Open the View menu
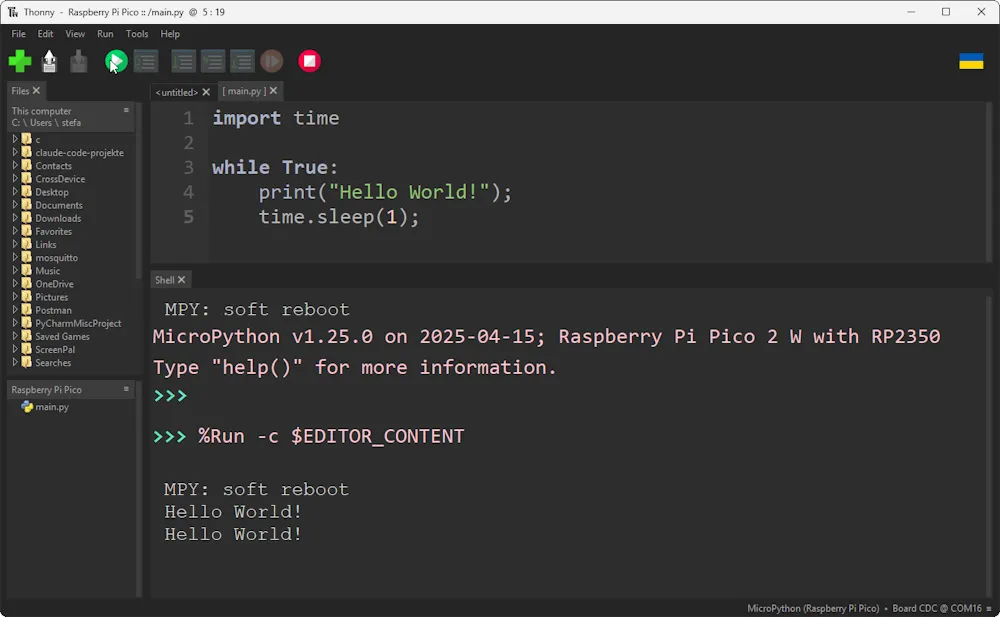Viewport: 1000px width, 617px height. click(x=75, y=34)
